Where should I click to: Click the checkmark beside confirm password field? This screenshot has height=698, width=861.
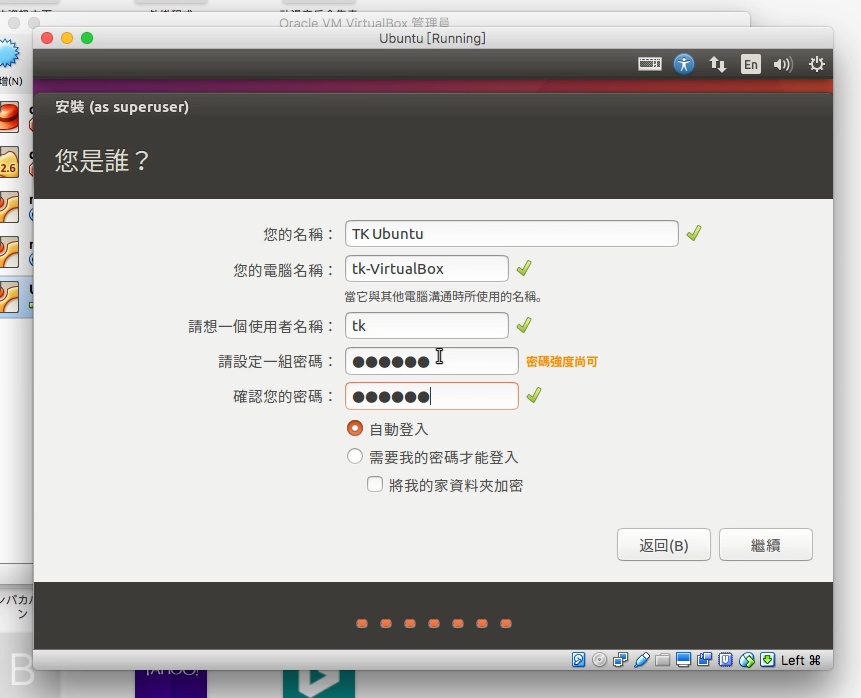[534, 395]
